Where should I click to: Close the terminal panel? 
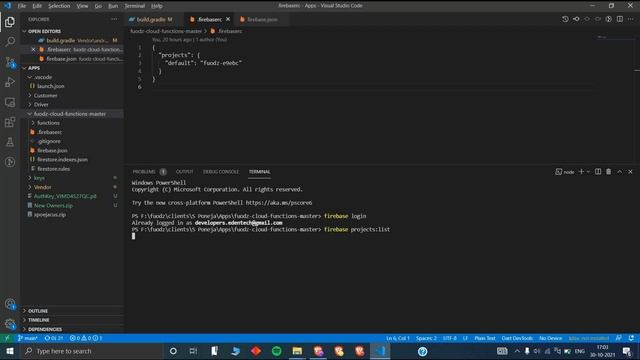tap(630, 172)
